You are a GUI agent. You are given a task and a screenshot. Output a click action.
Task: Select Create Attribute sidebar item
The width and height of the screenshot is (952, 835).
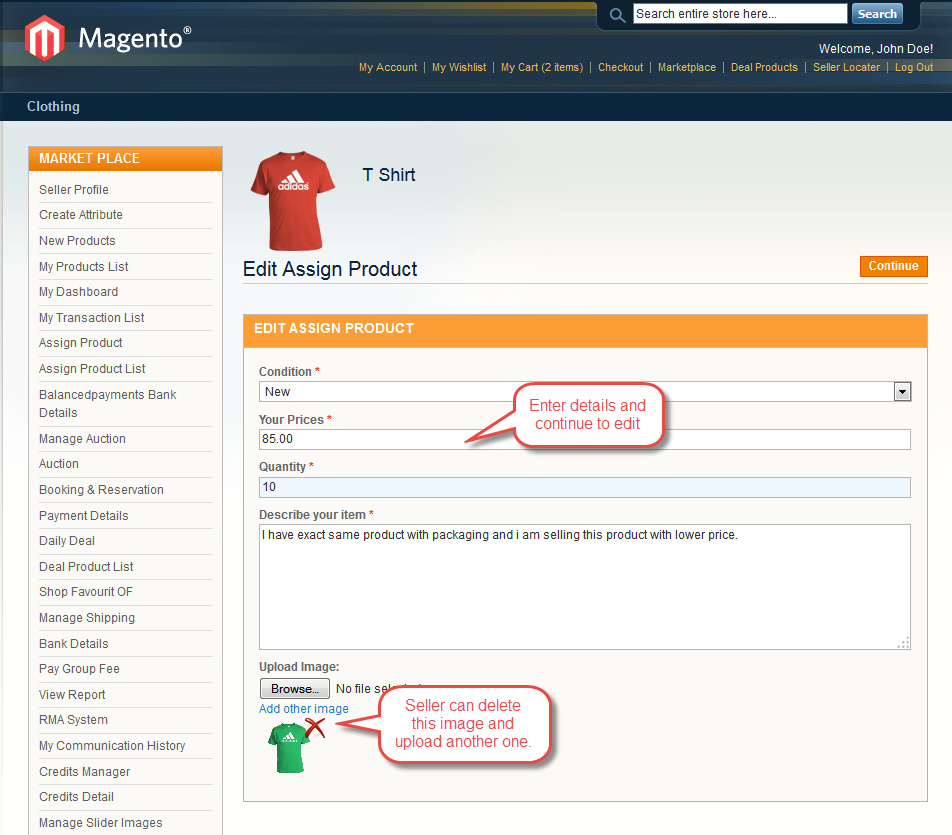click(81, 215)
